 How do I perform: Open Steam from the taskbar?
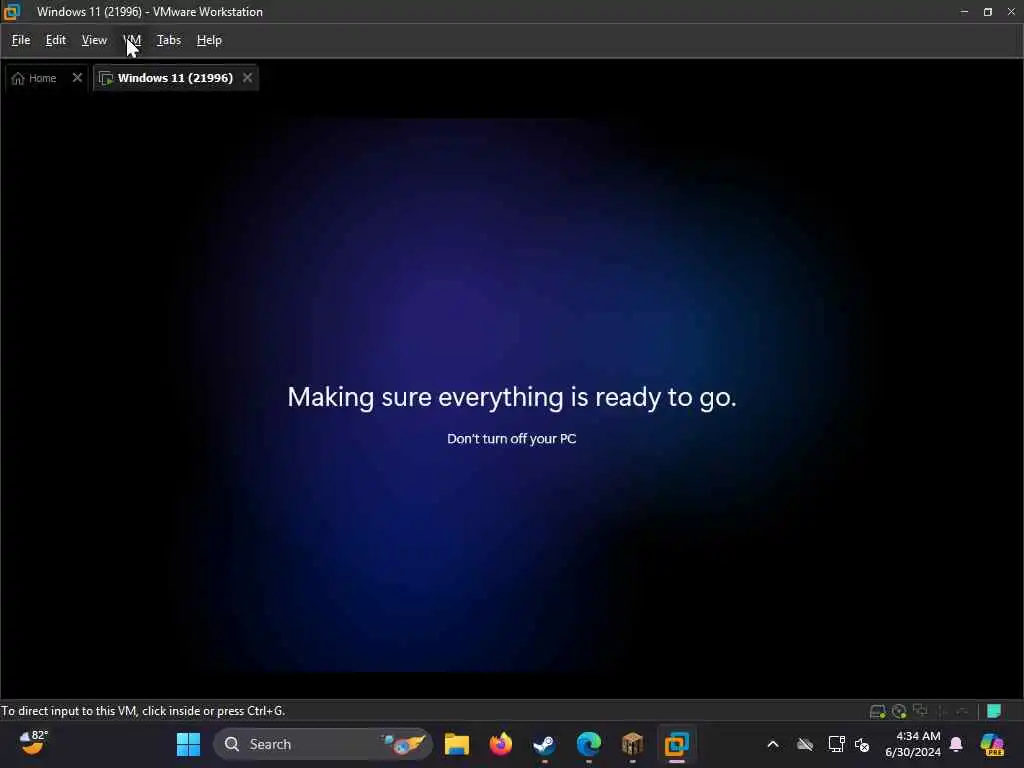(545, 744)
